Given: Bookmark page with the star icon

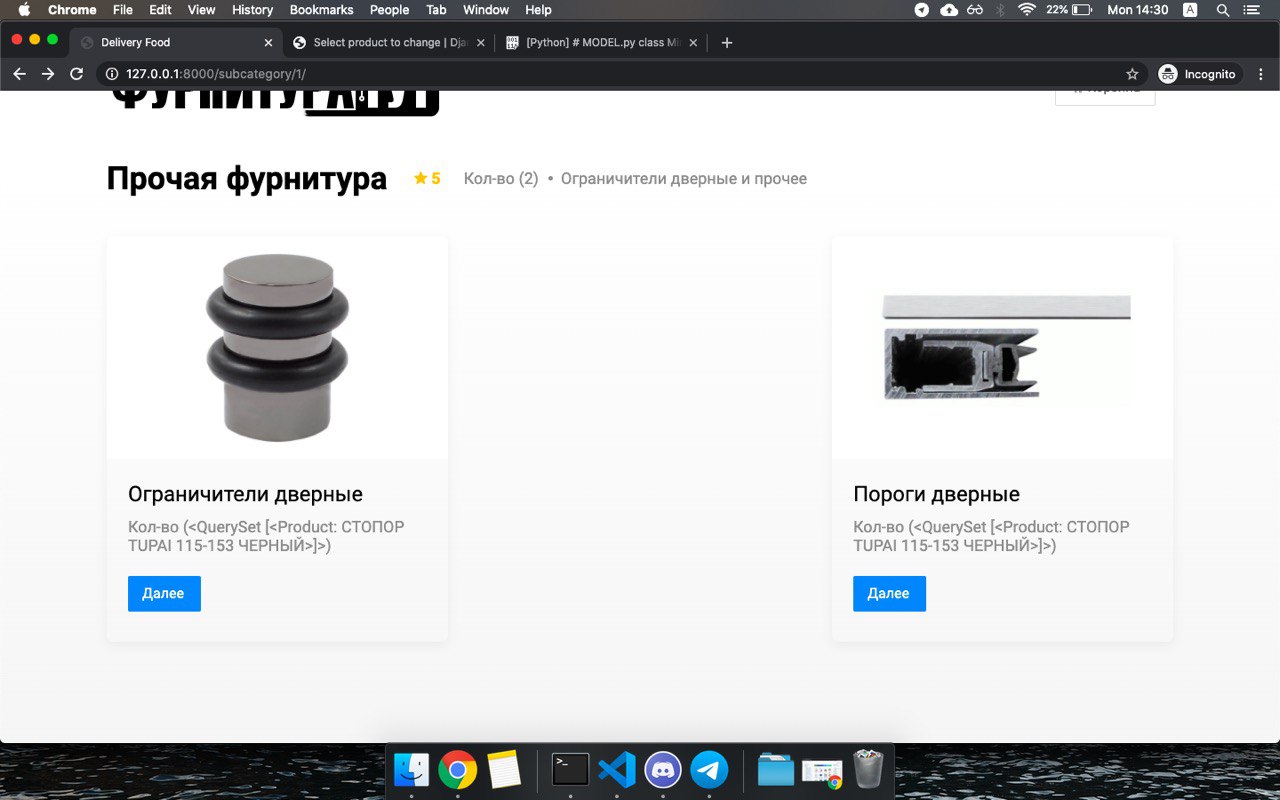Looking at the screenshot, I should [x=1132, y=74].
